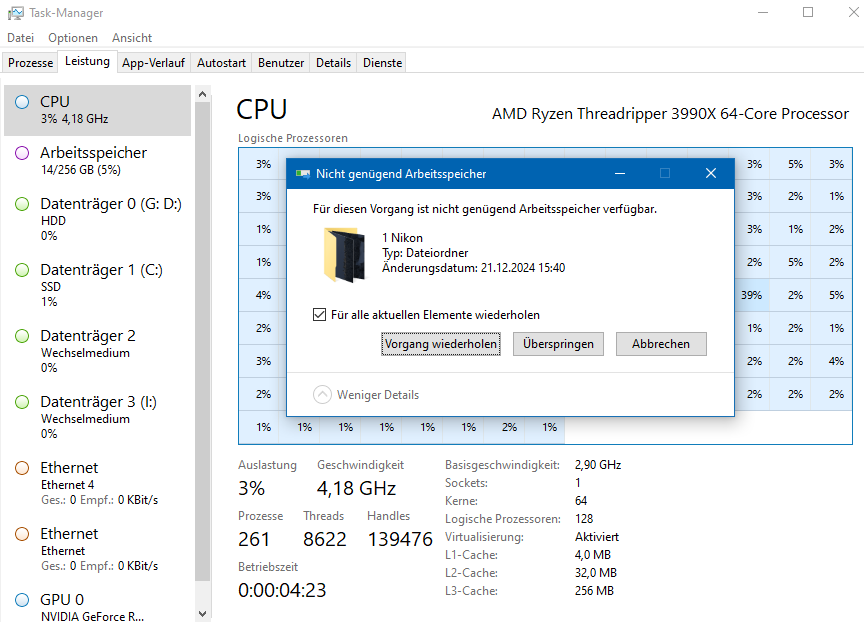
Task: Click the sidebar vertical scrollbar thumb
Action: tap(202, 342)
